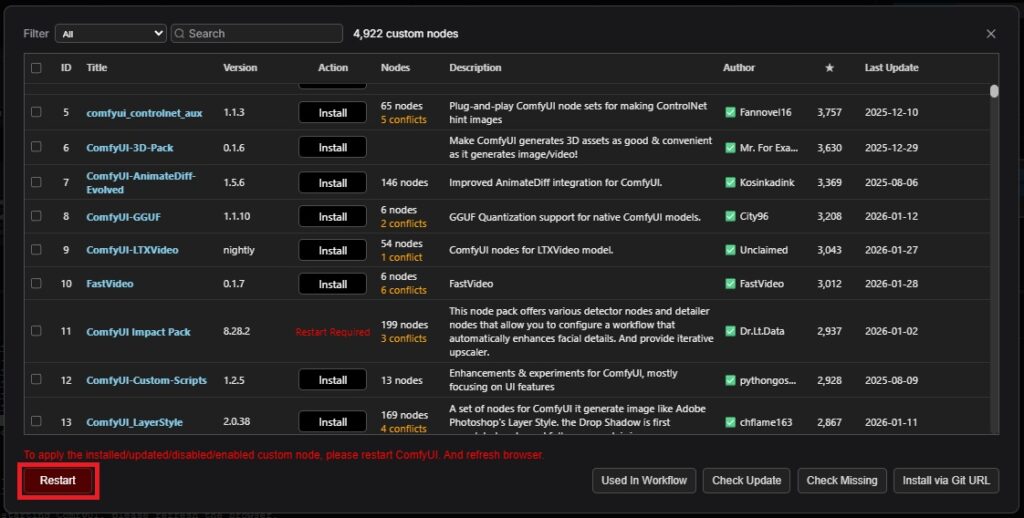Click Install via Git URL

tap(945, 480)
